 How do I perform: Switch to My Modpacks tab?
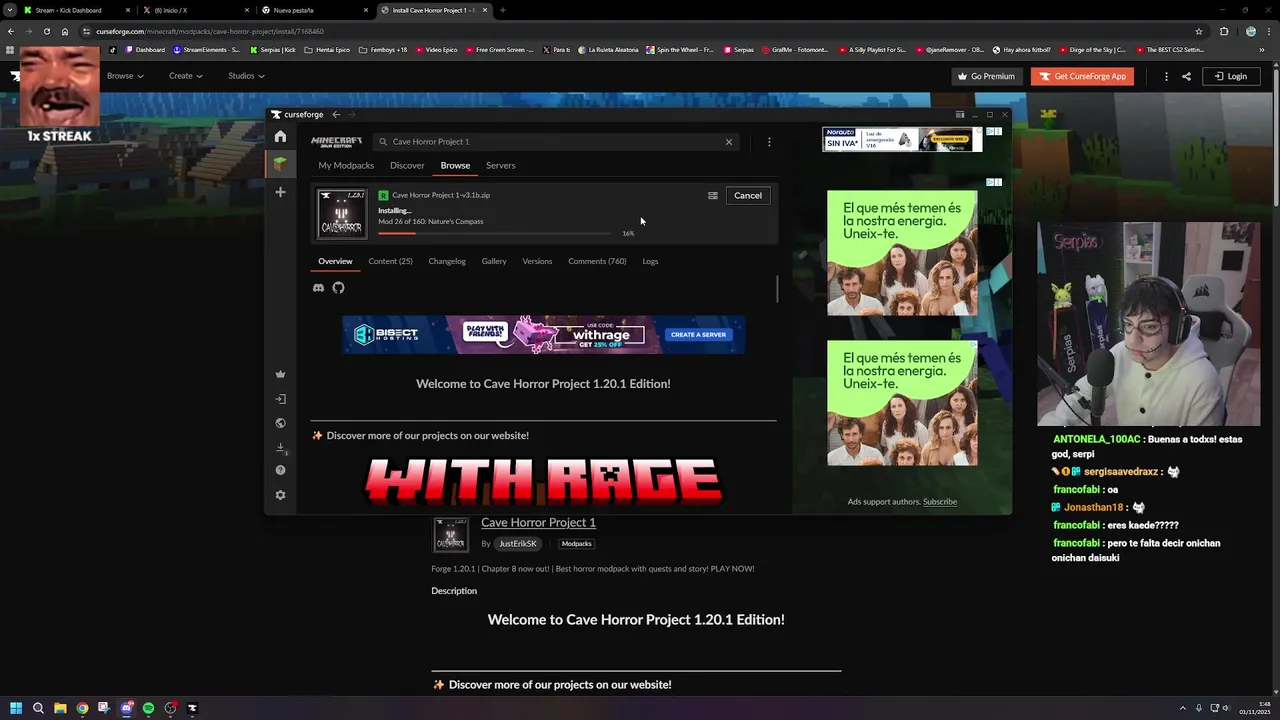pyautogui.click(x=346, y=166)
